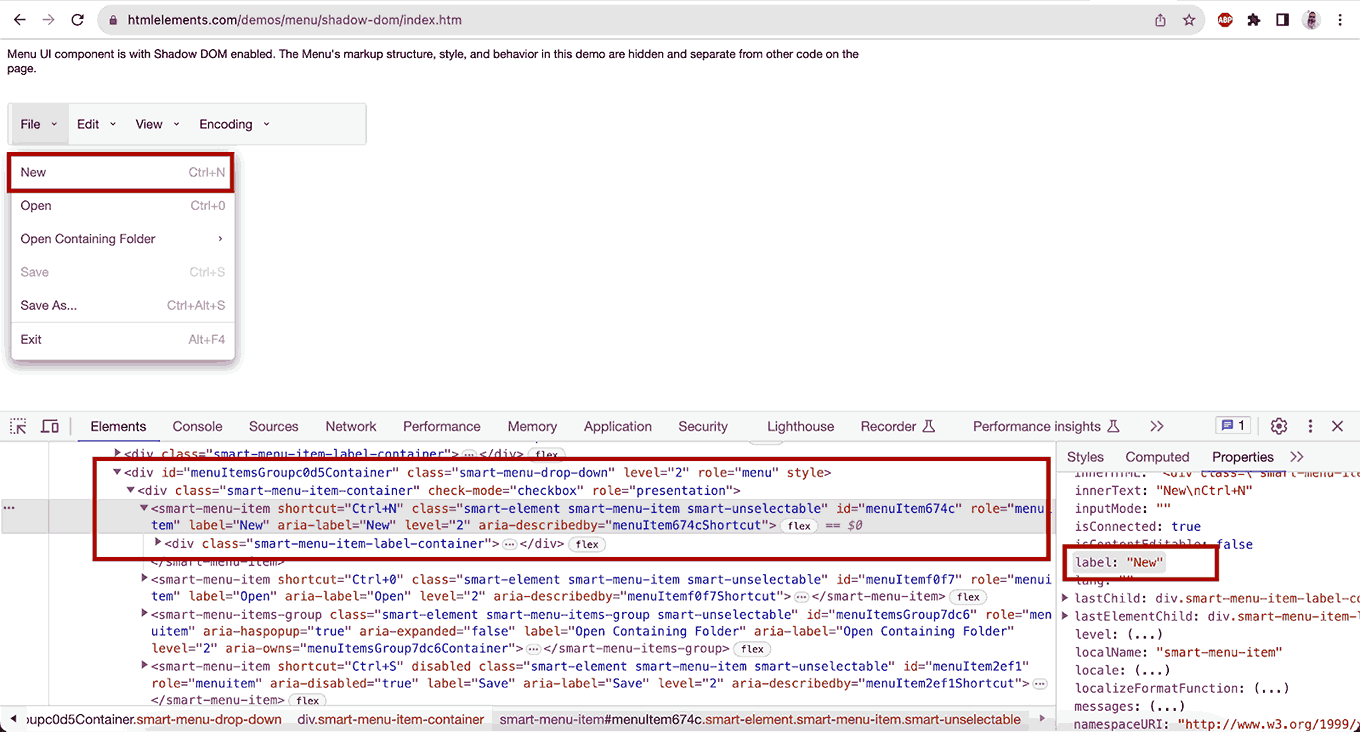Click the address bar URL
Image resolution: width=1360 pixels, height=732 pixels.
click(295, 20)
